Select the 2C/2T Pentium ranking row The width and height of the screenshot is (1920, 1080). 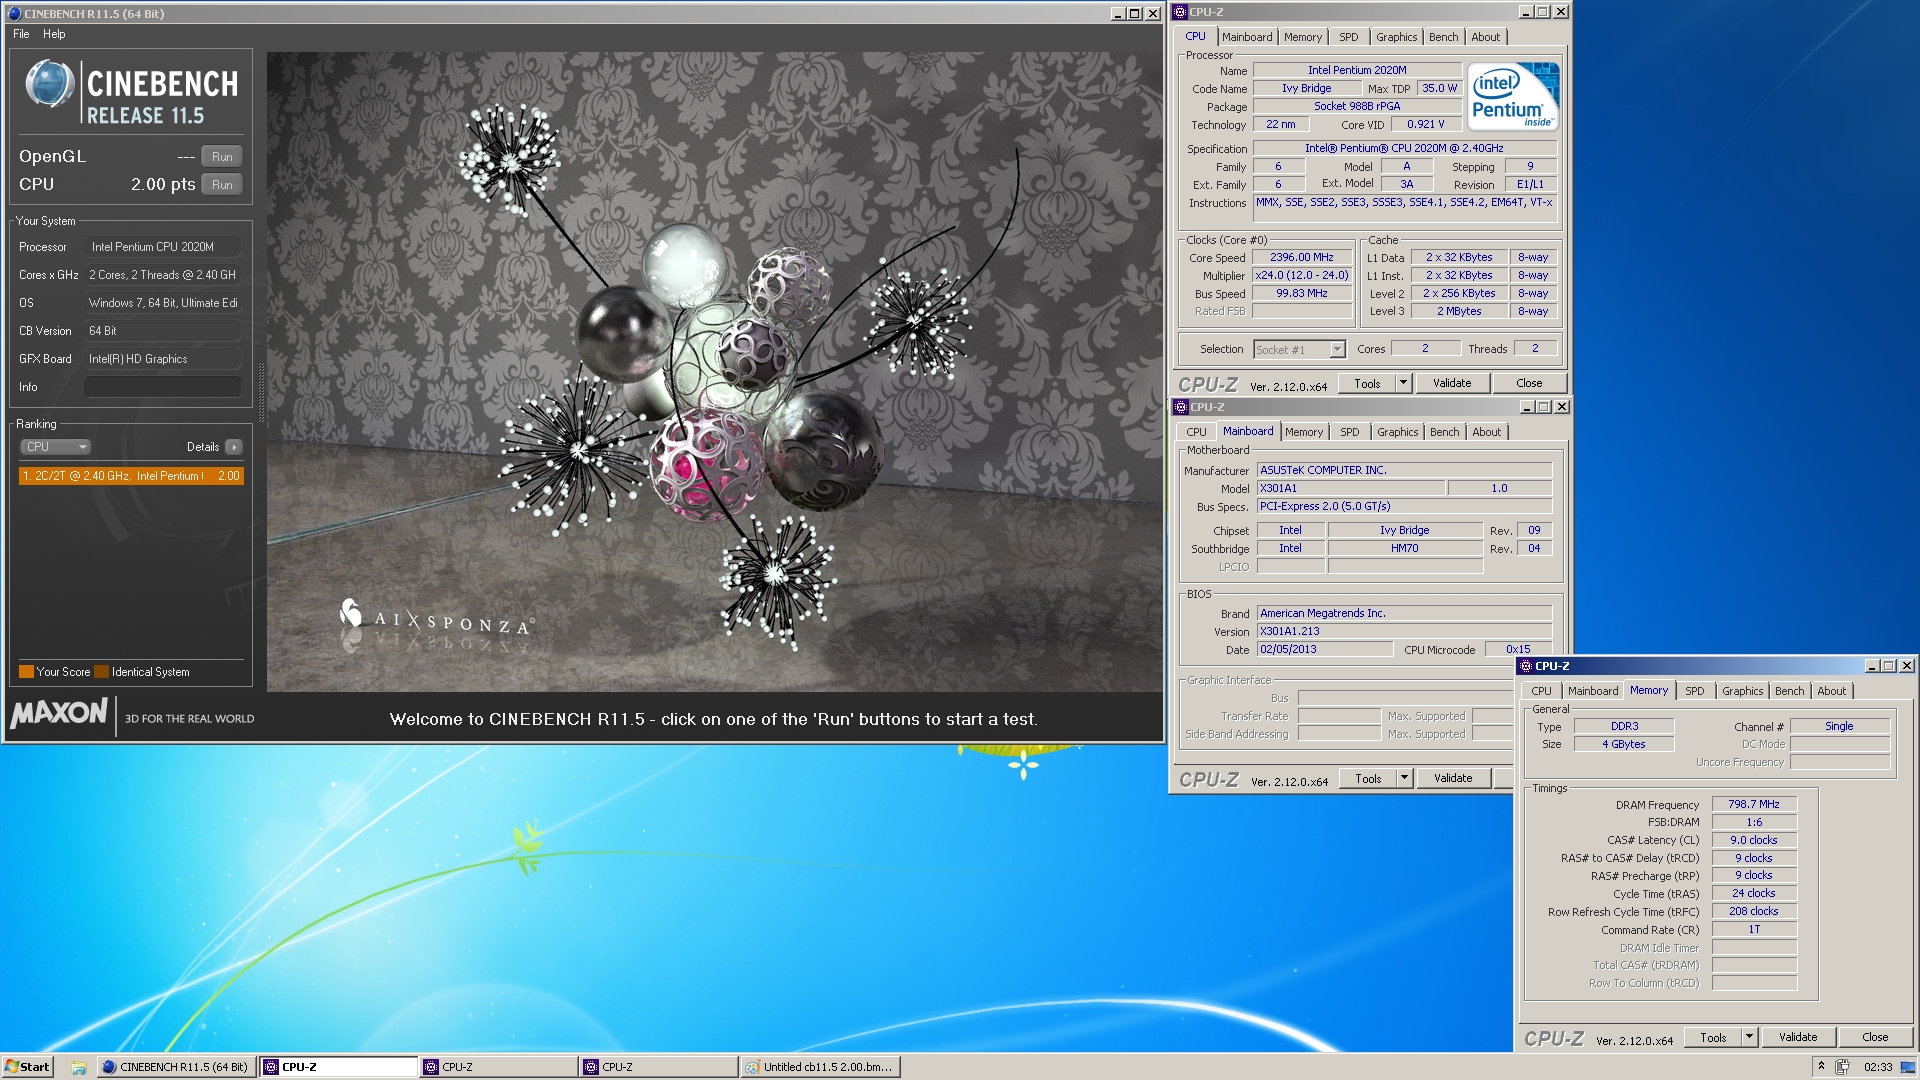[130, 476]
